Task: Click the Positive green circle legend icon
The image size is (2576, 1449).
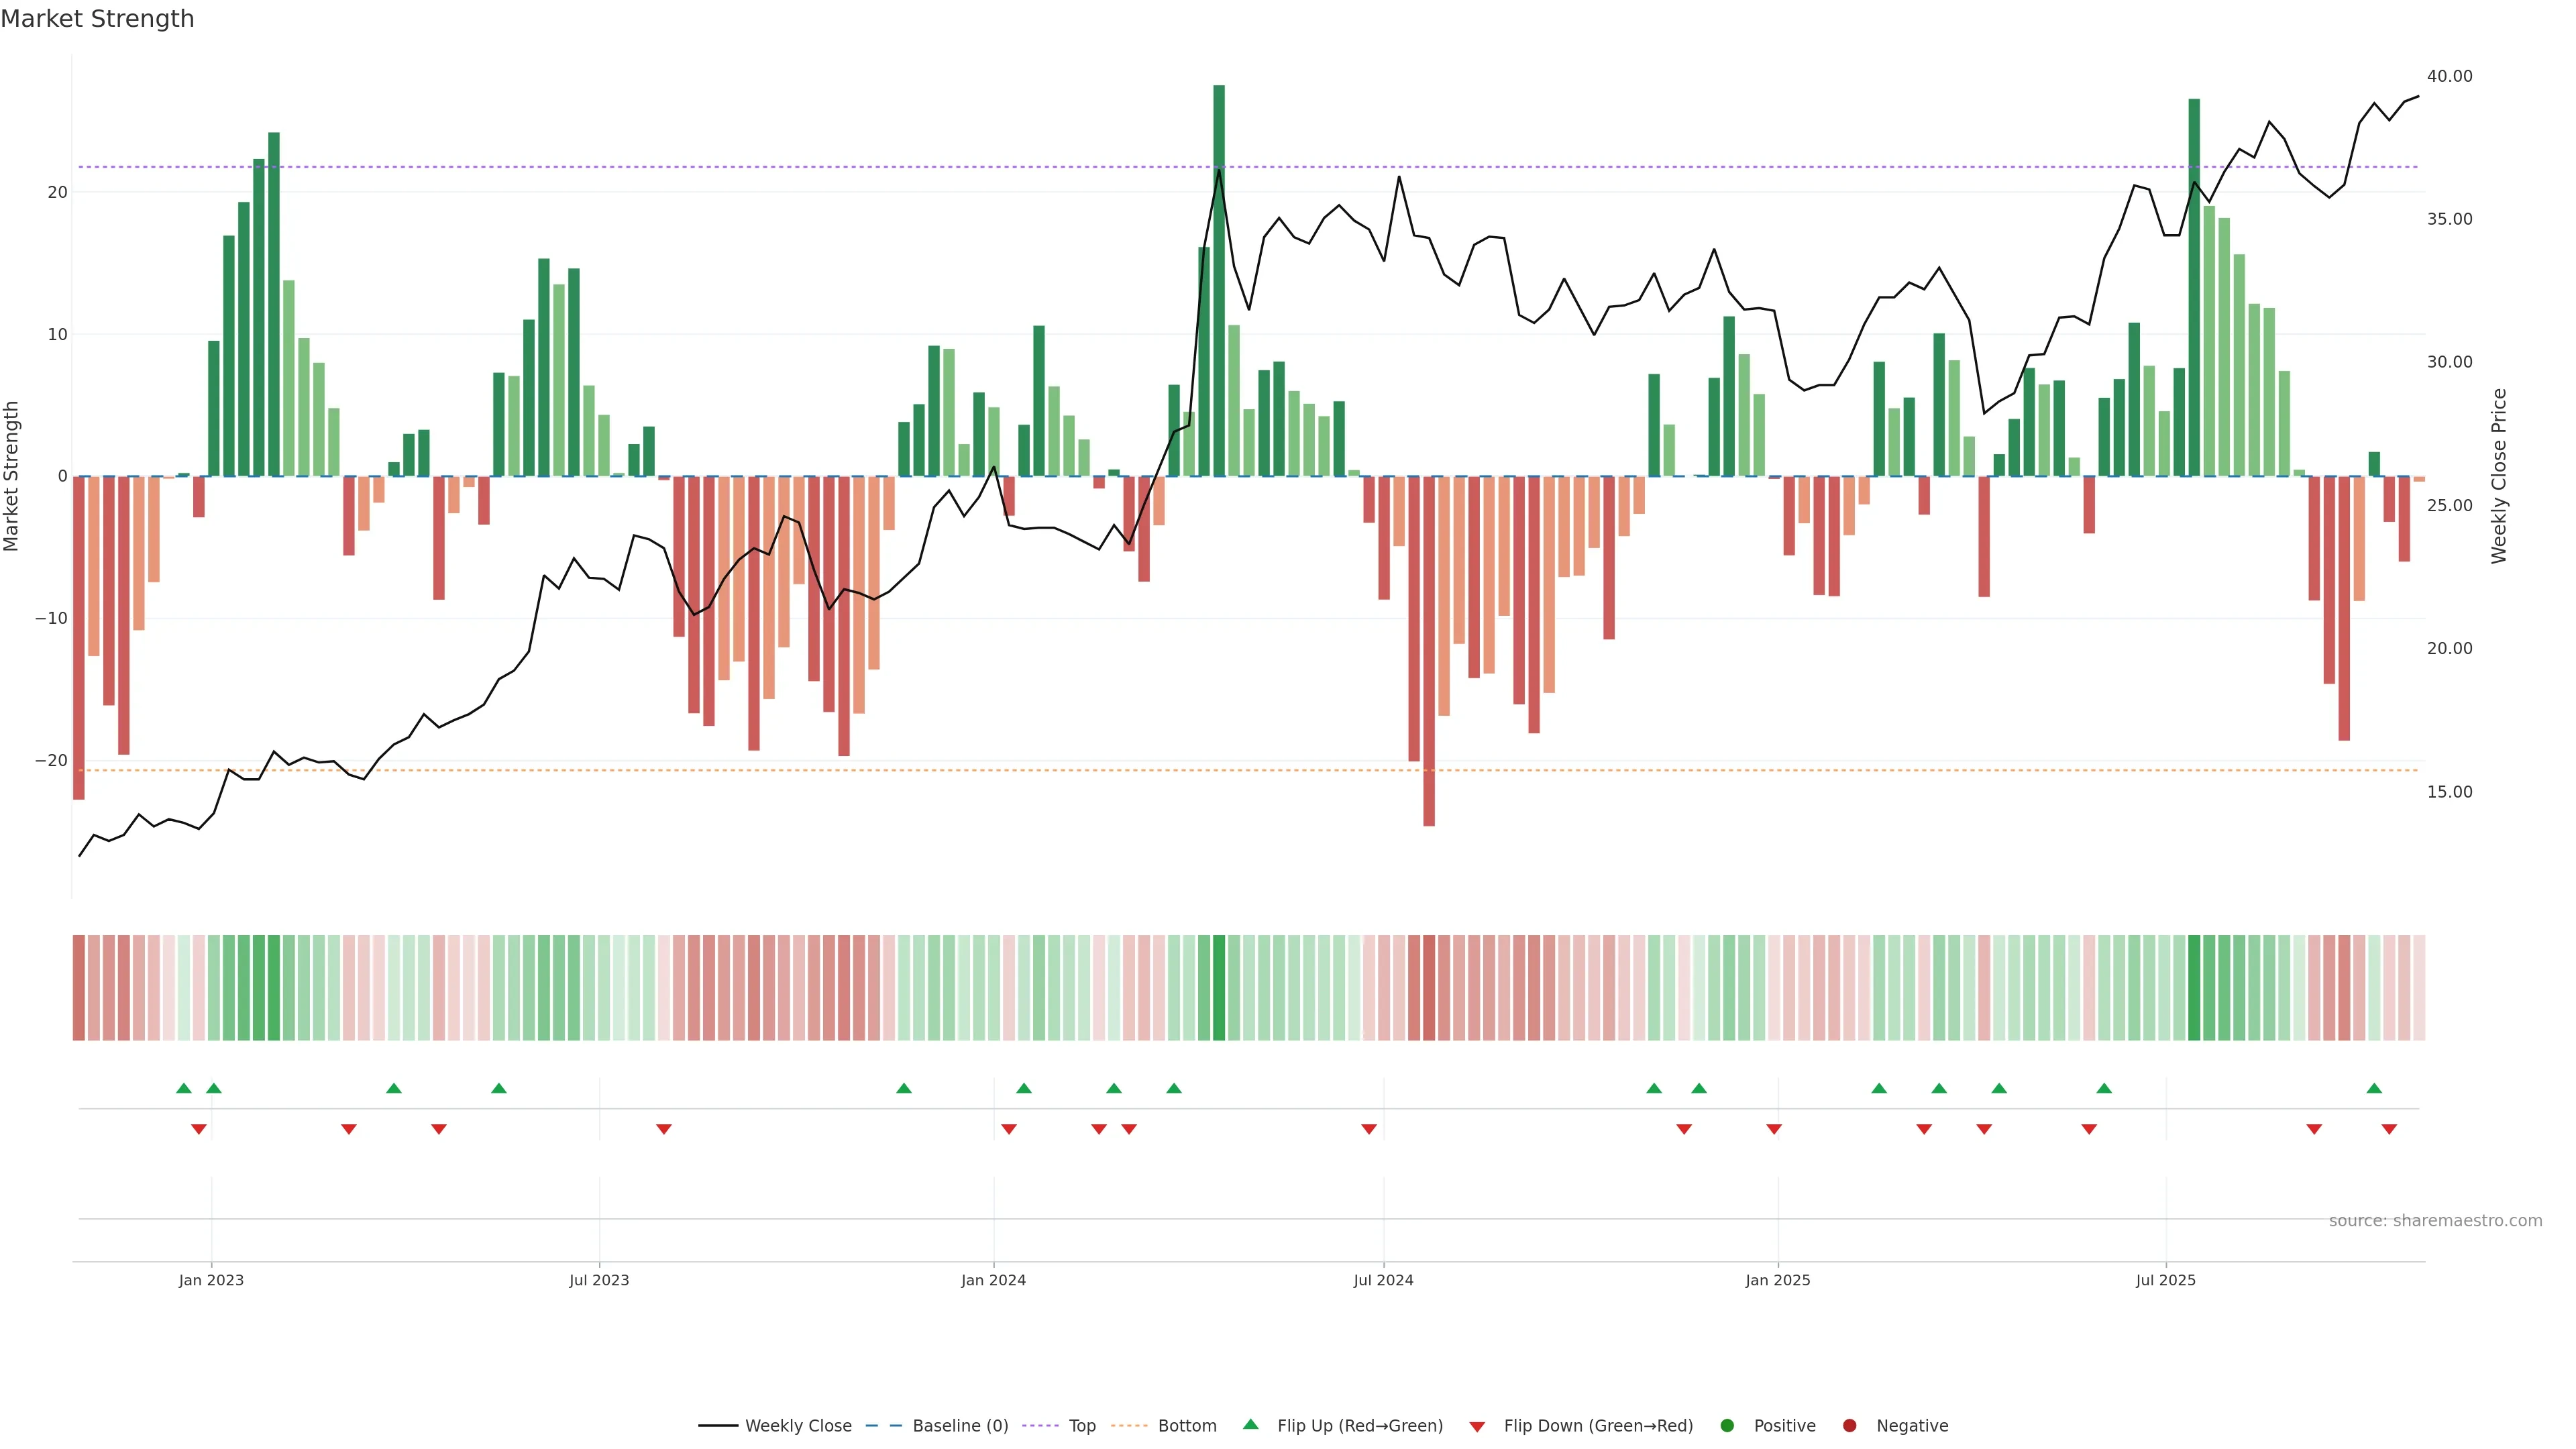Action: [1727, 1425]
